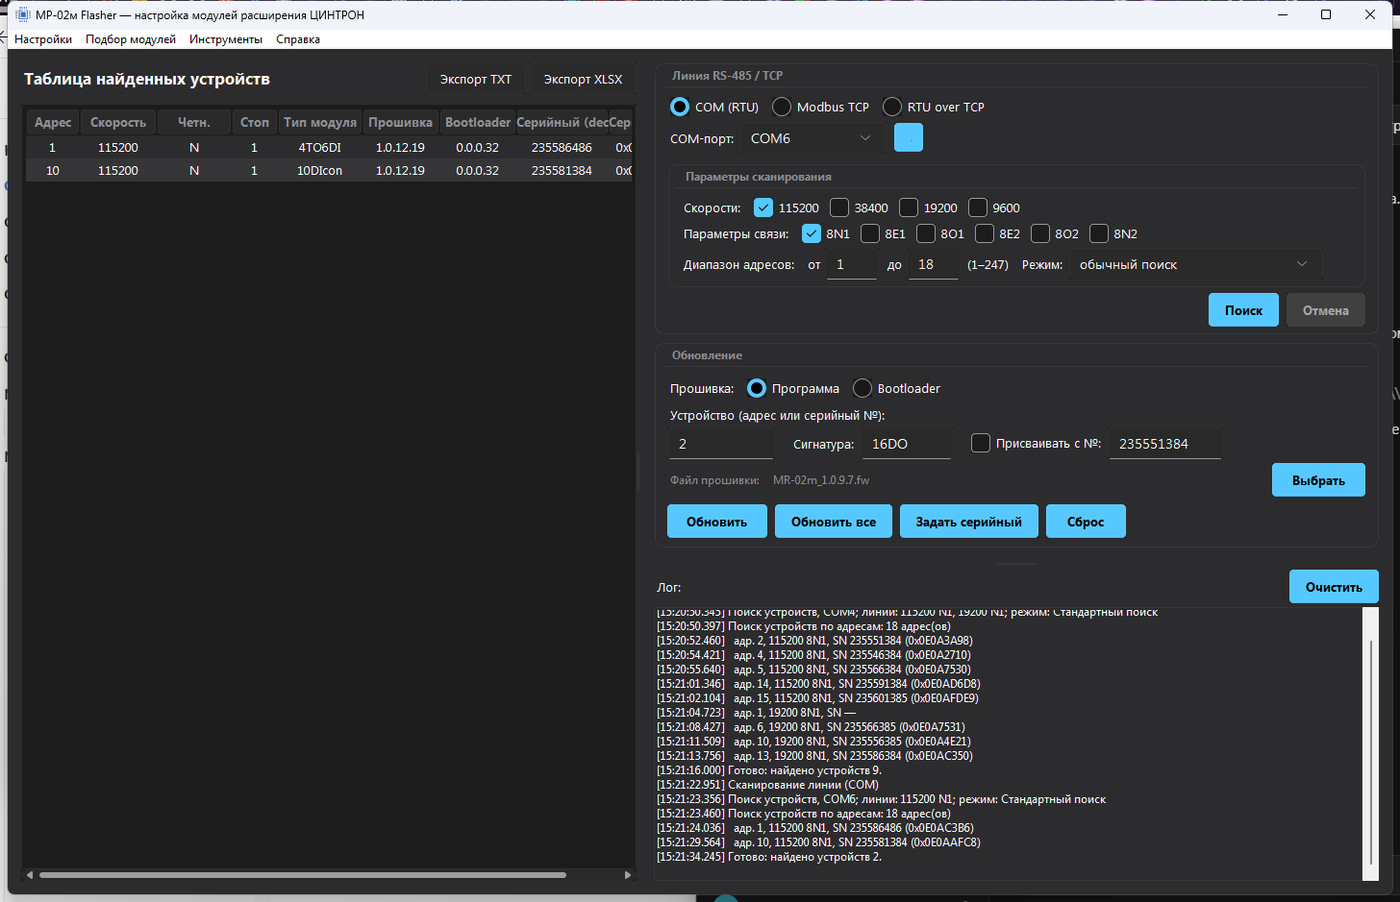Click Выбрать to choose a firmware file
Viewport: 1400px width, 902px height.
1318,480
